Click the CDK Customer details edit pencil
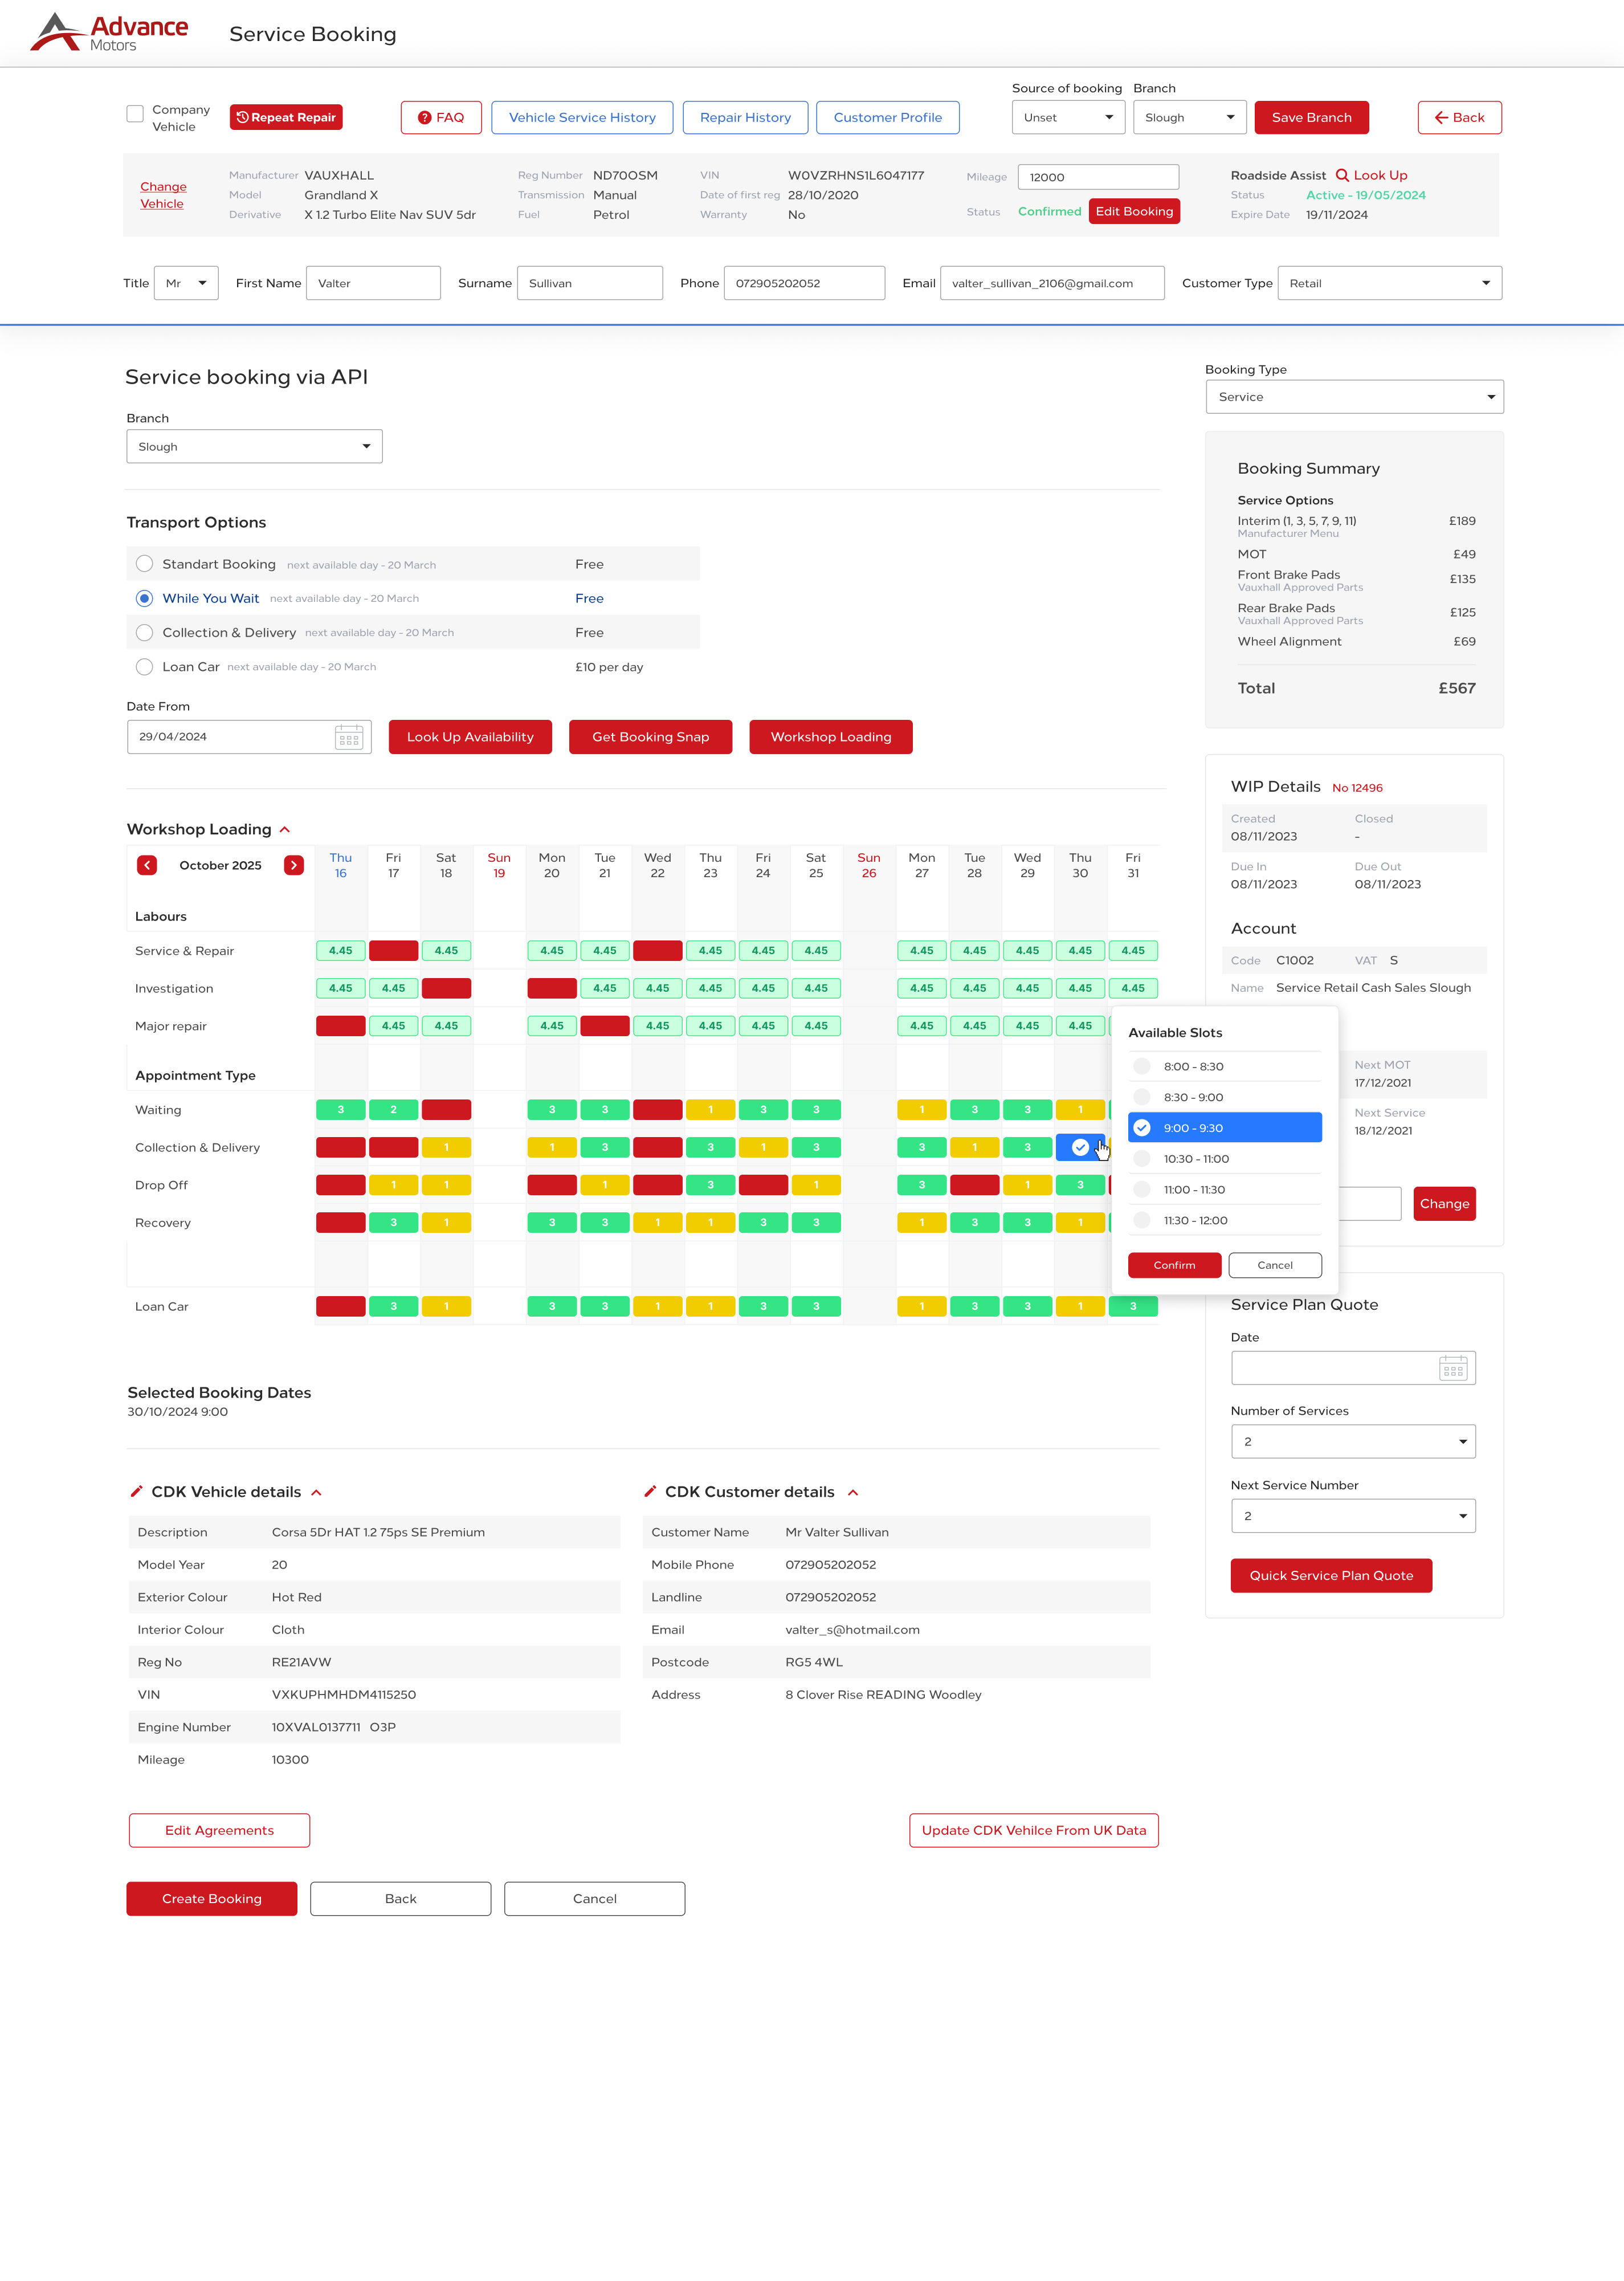Image resolution: width=1624 pixels, height=2281 pixels. tap(650, 1491)
